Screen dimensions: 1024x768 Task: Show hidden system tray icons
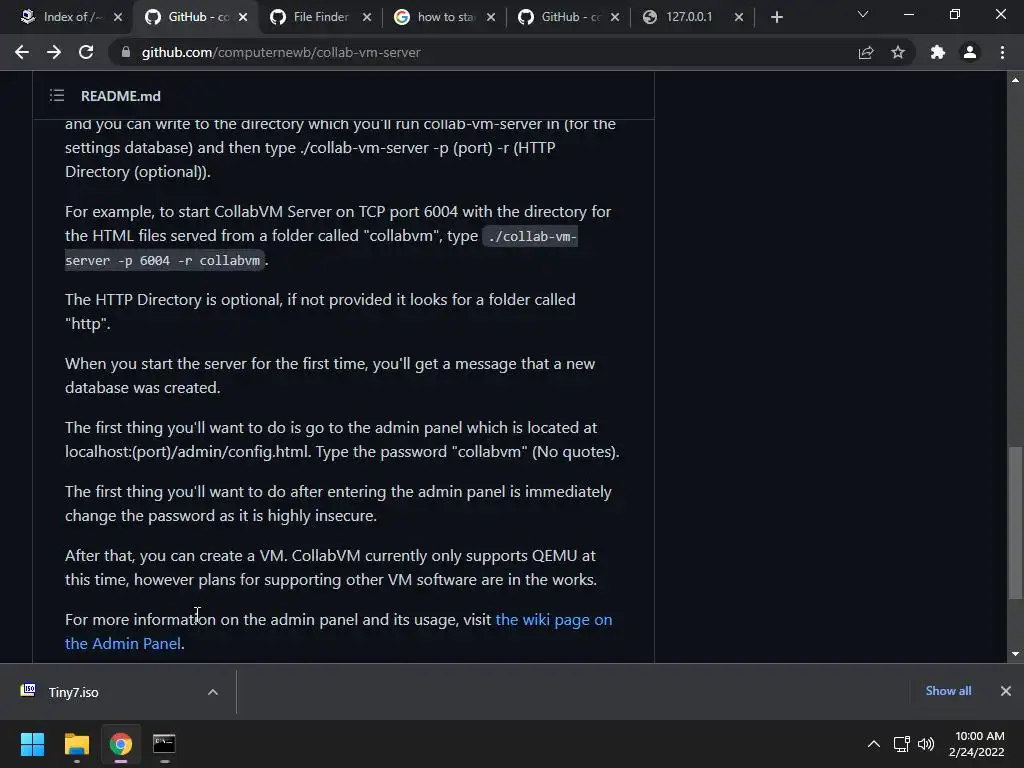tap(873, 744)
